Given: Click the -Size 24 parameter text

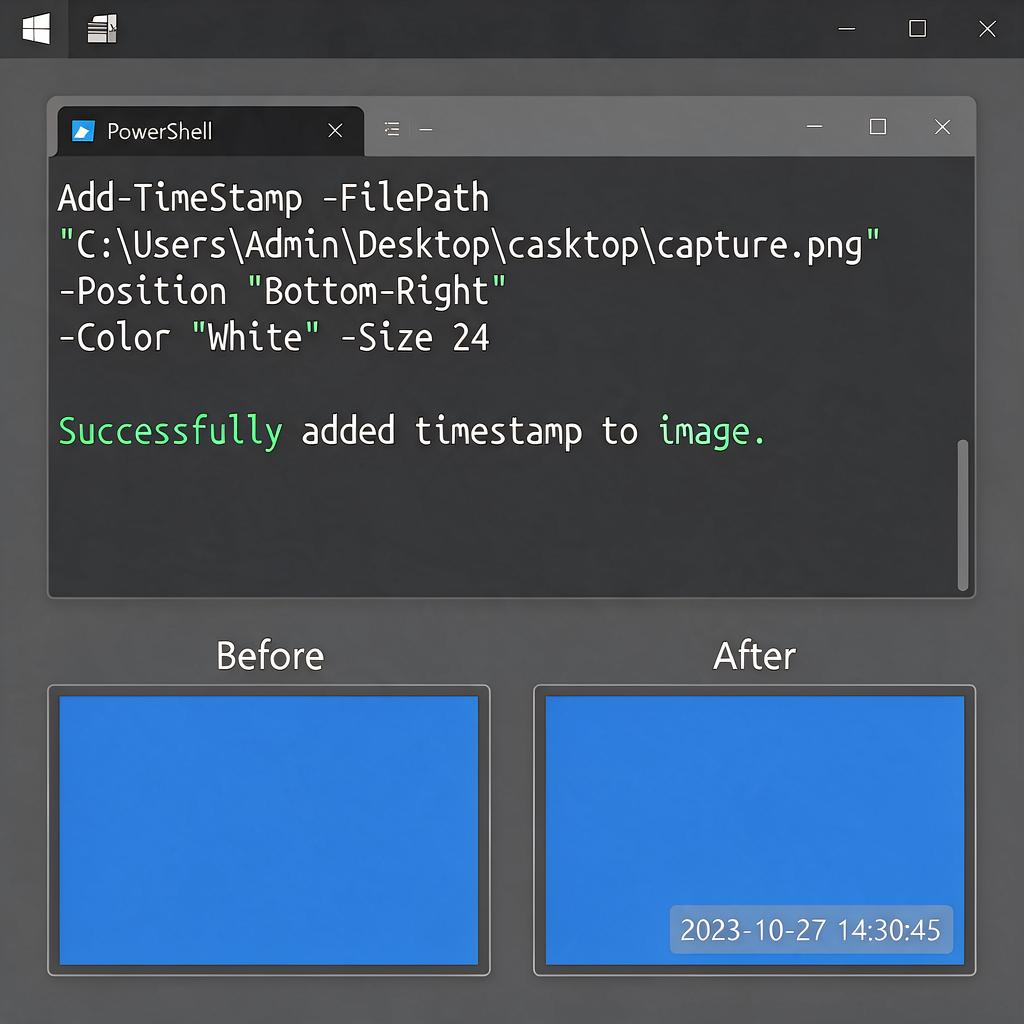Looking at the screenshot, I should point(415,338).
